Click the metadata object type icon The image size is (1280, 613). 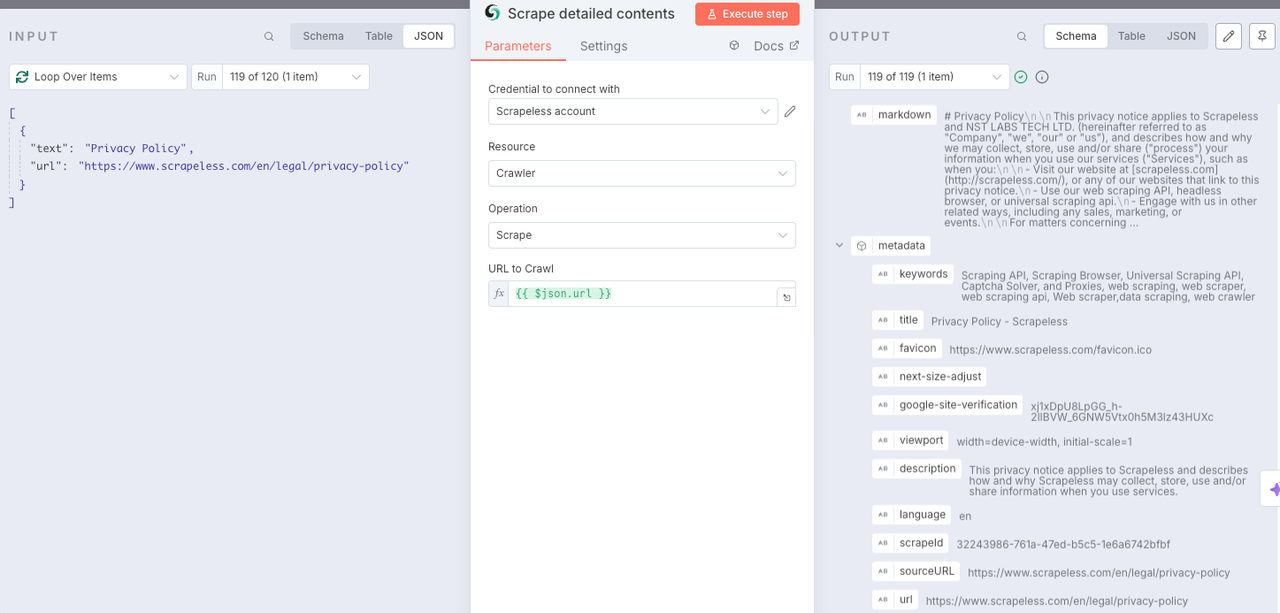point(861,245)
